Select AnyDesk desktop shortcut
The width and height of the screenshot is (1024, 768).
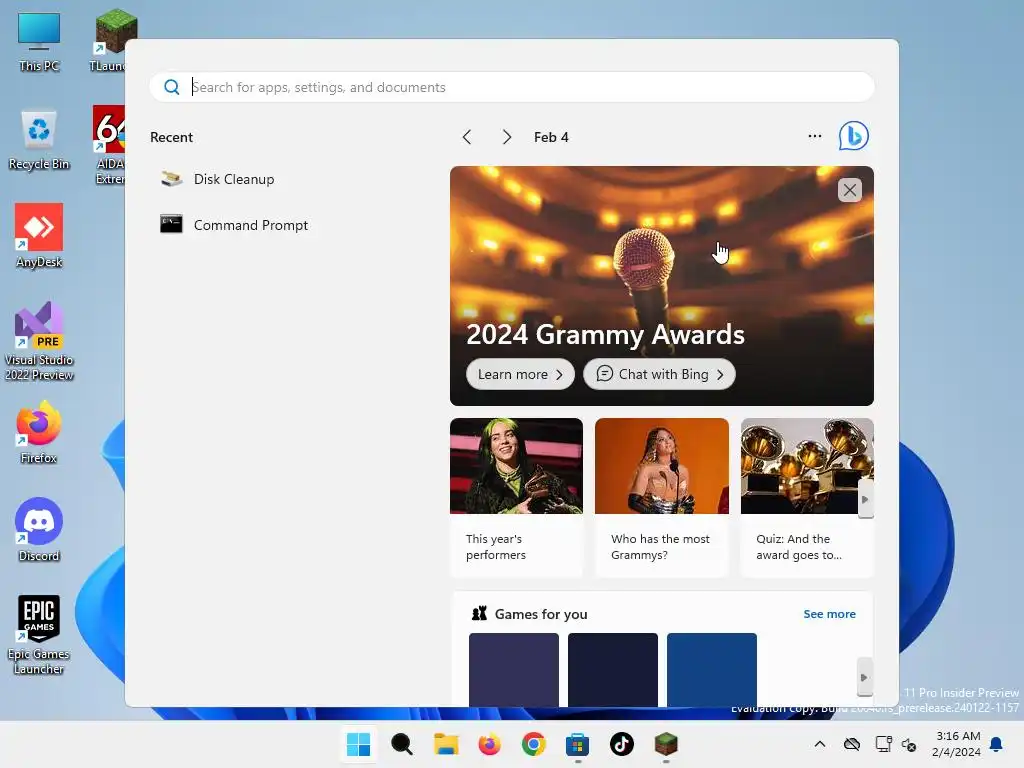point(39,236)
